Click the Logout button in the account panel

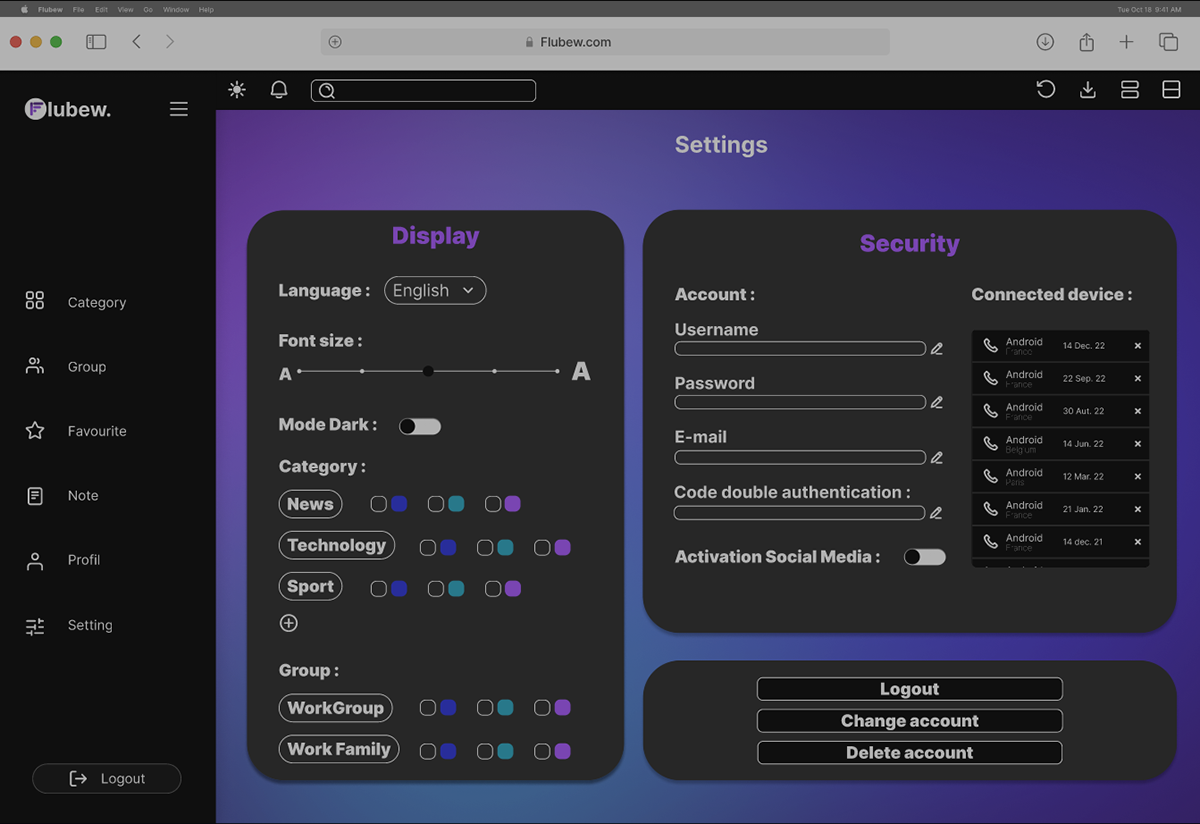(x=909, y=689)
